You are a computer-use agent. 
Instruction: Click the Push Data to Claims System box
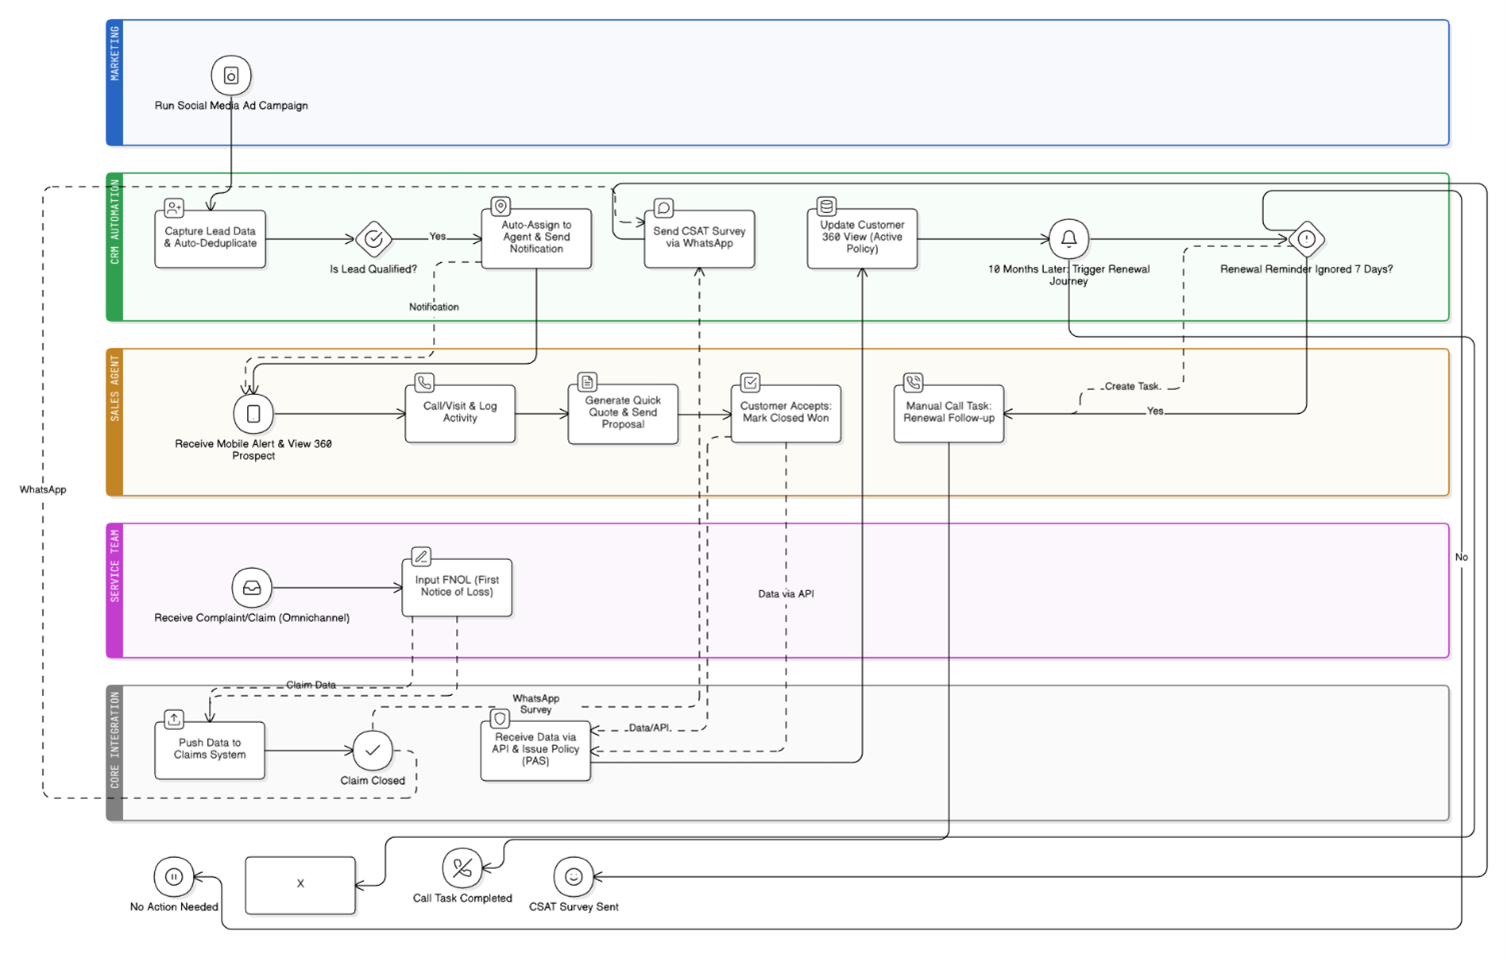click(x=210, y=750)
